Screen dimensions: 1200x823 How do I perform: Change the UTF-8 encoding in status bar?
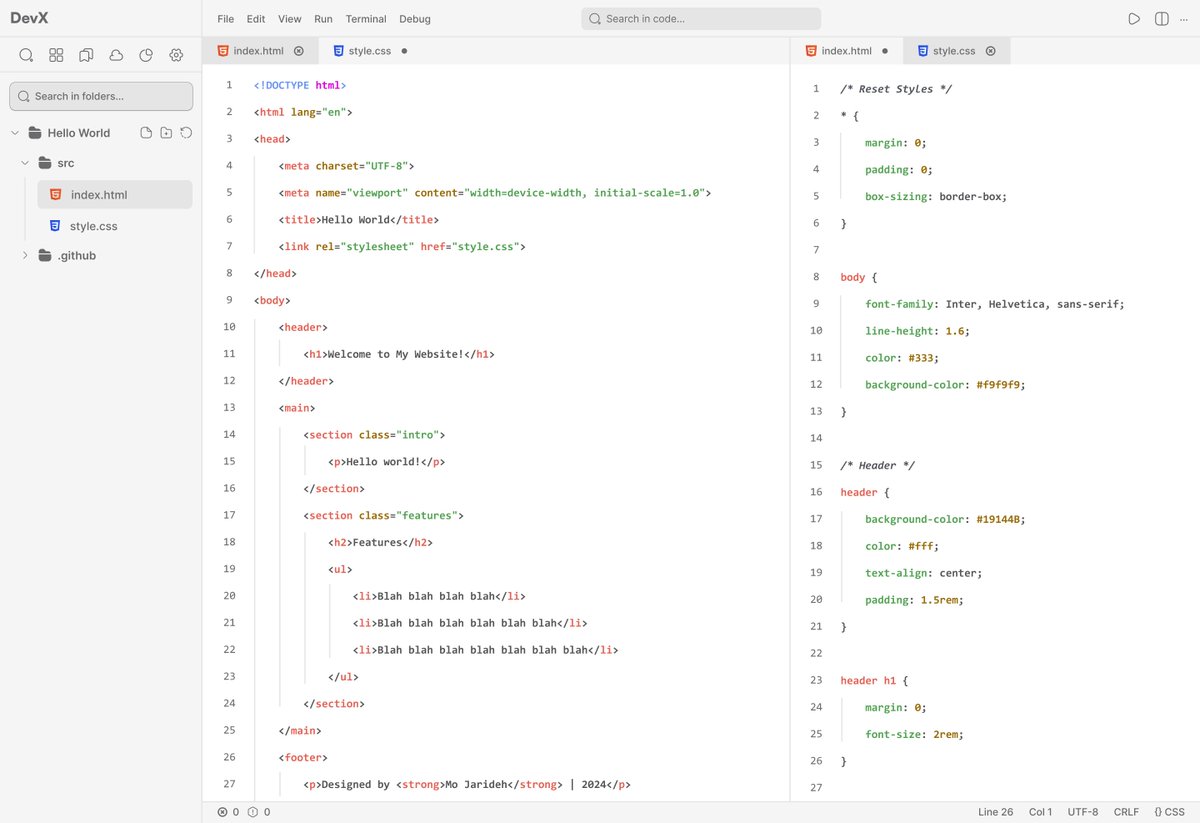pyautogui.click(x=1083, y=812)
